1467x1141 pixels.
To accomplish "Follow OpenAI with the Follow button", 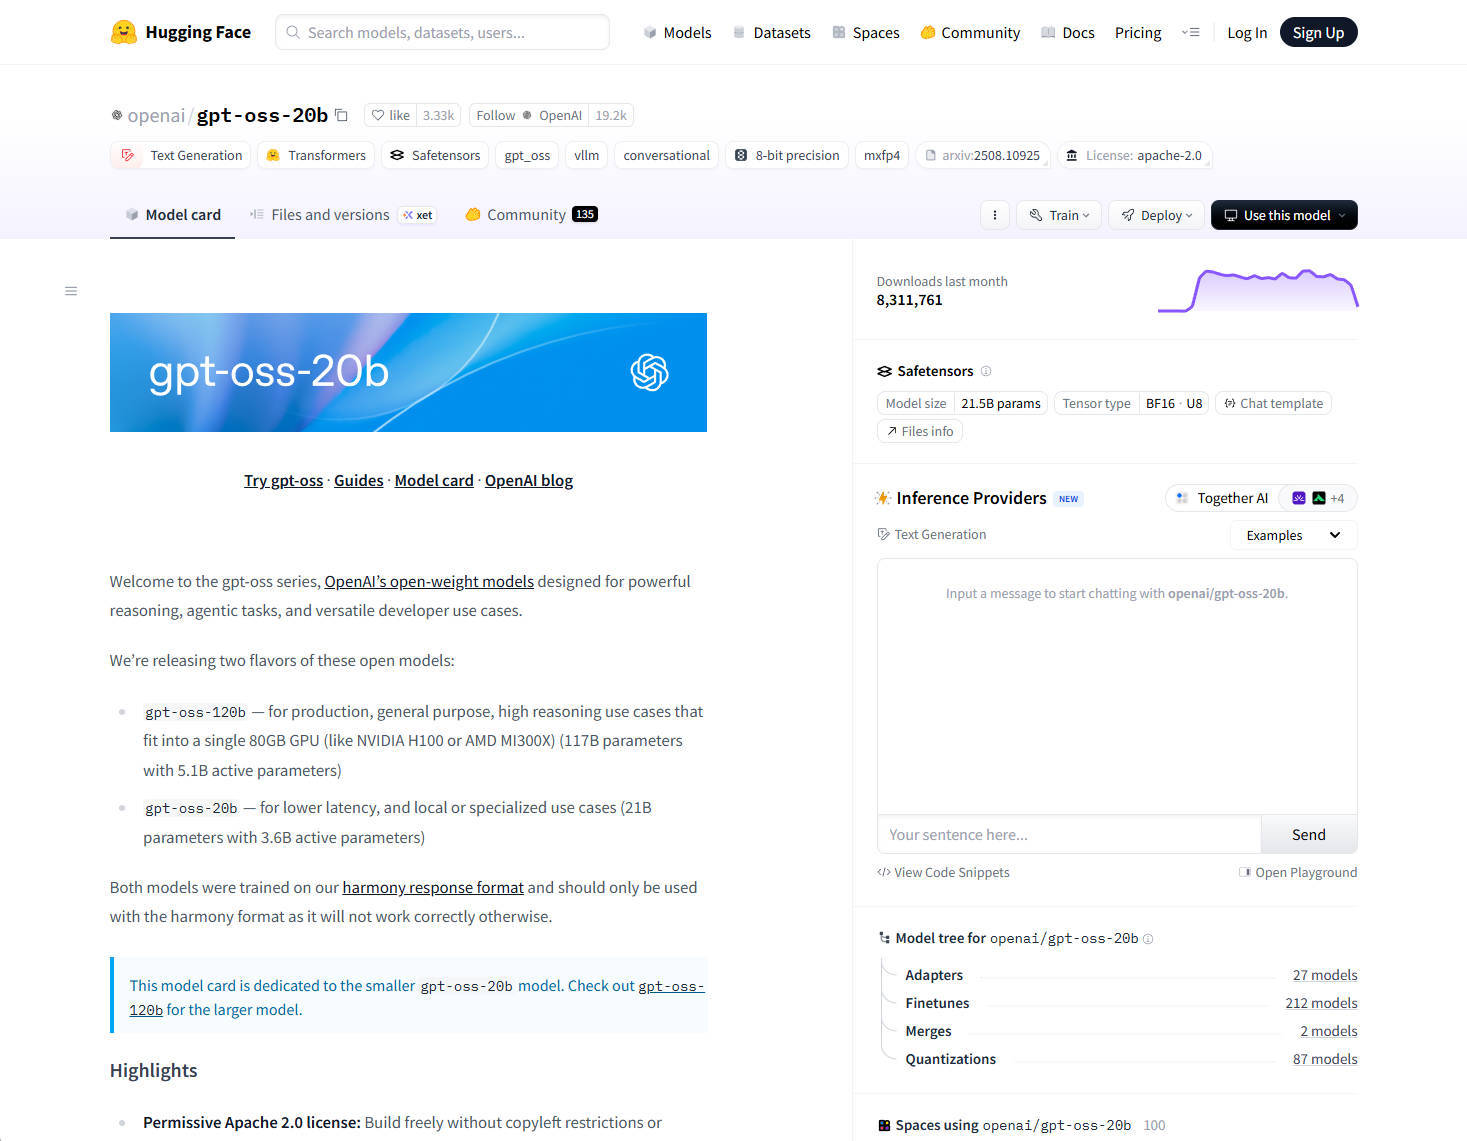I will (528, 115).
